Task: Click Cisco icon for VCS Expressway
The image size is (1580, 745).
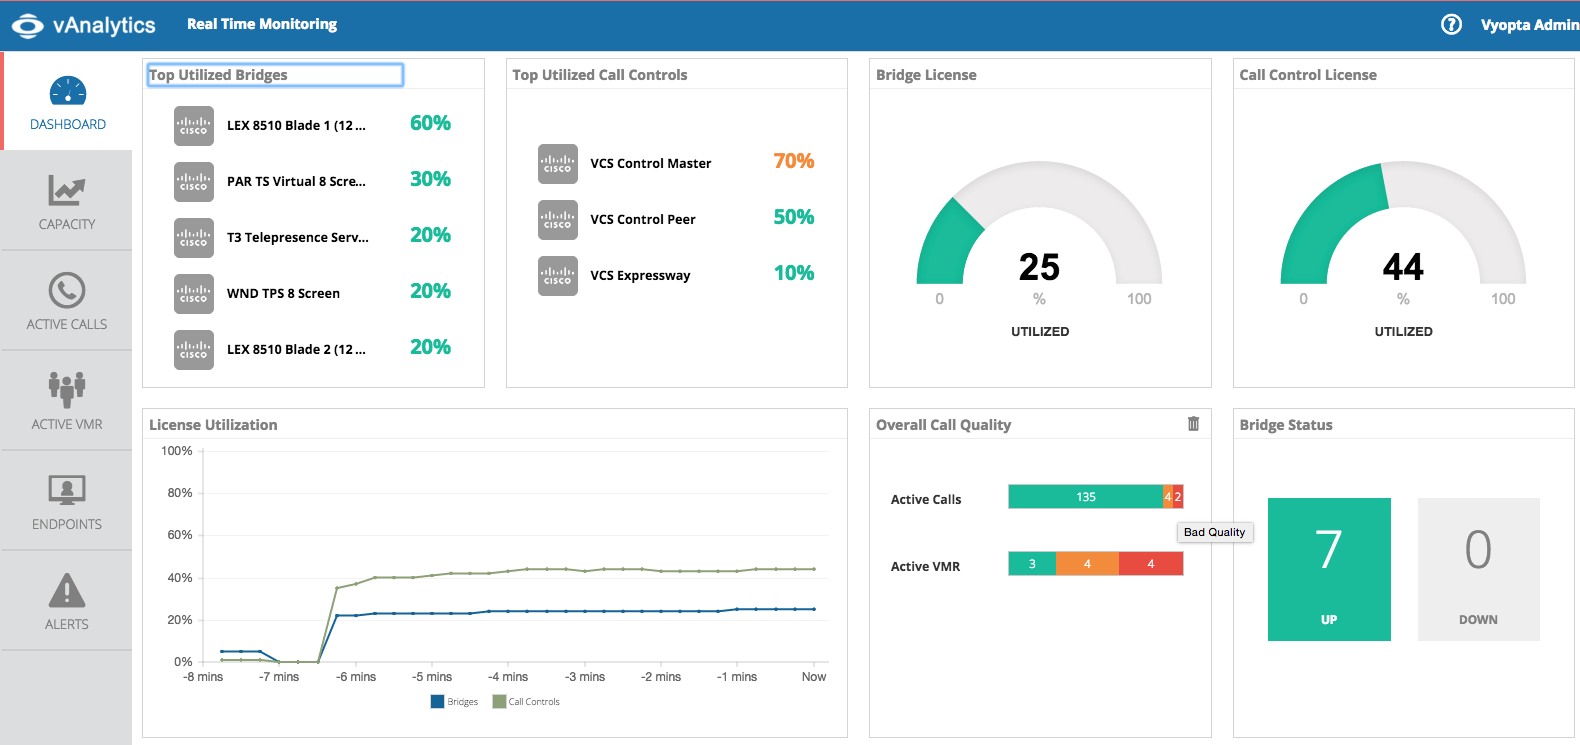Action: click(558, 276)
